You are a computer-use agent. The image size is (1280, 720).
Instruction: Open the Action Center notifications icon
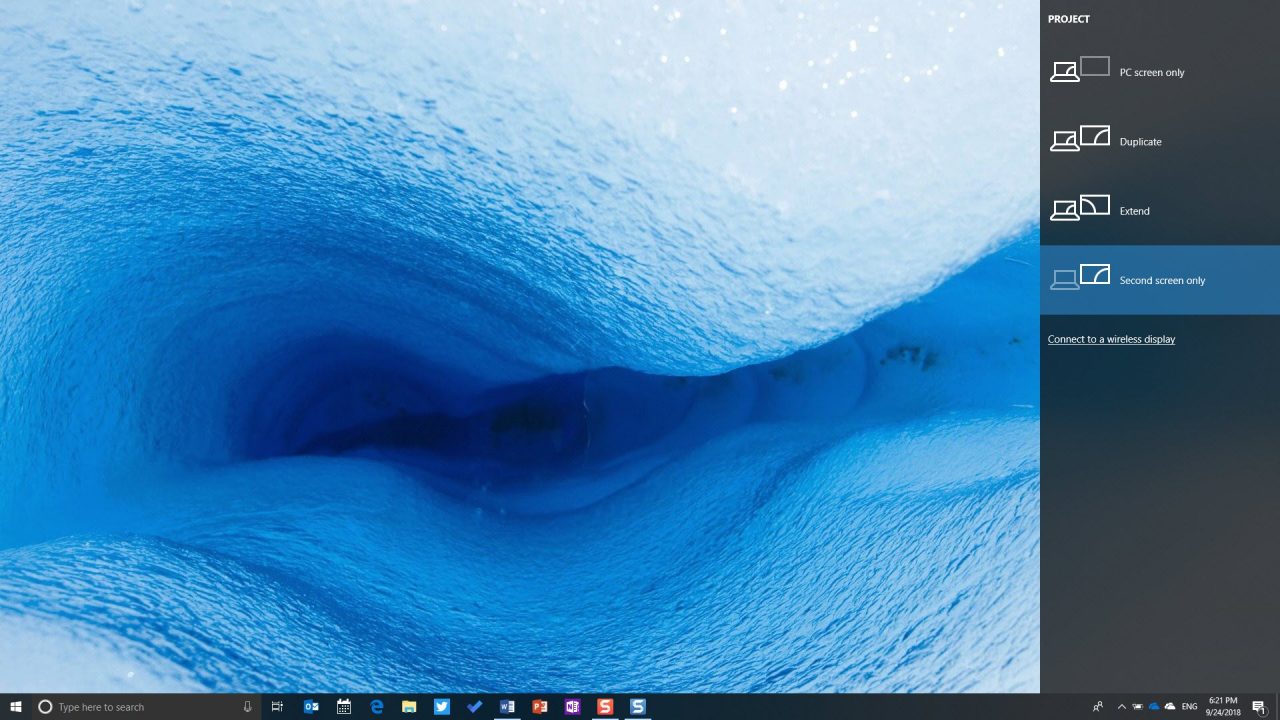(x=1259, y=707)
